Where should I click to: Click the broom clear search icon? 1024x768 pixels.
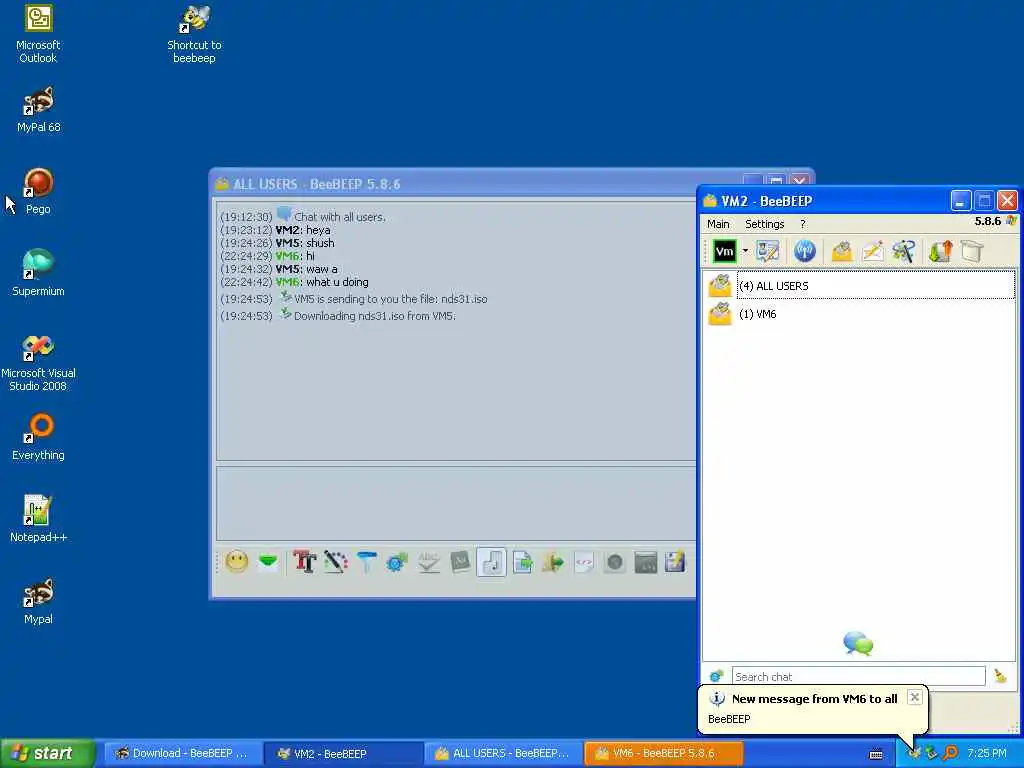pos(1000,676)
